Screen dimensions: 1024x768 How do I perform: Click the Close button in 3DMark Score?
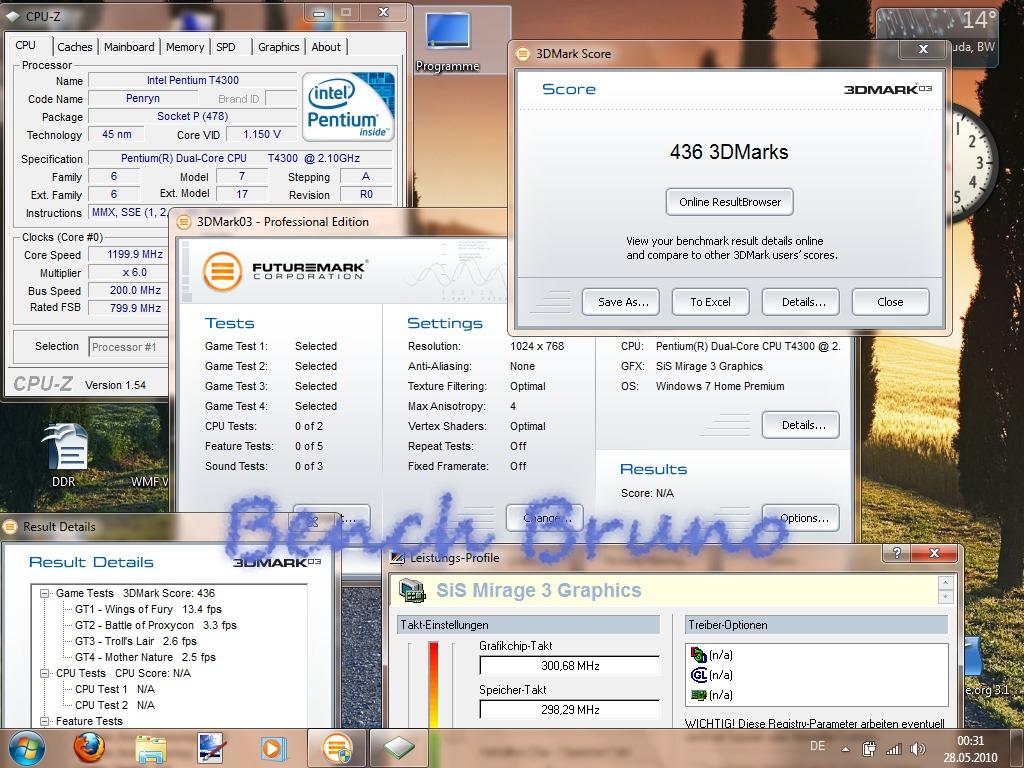click(890, 302)
